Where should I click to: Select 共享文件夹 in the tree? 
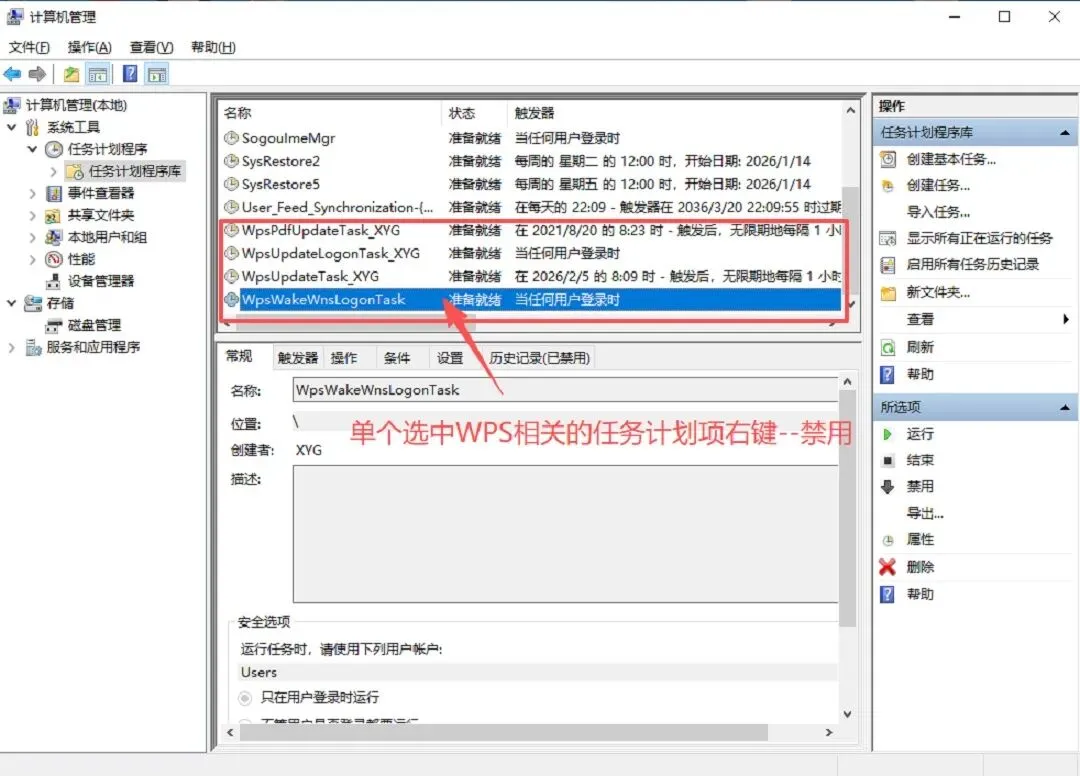click(x=101, y=216)
